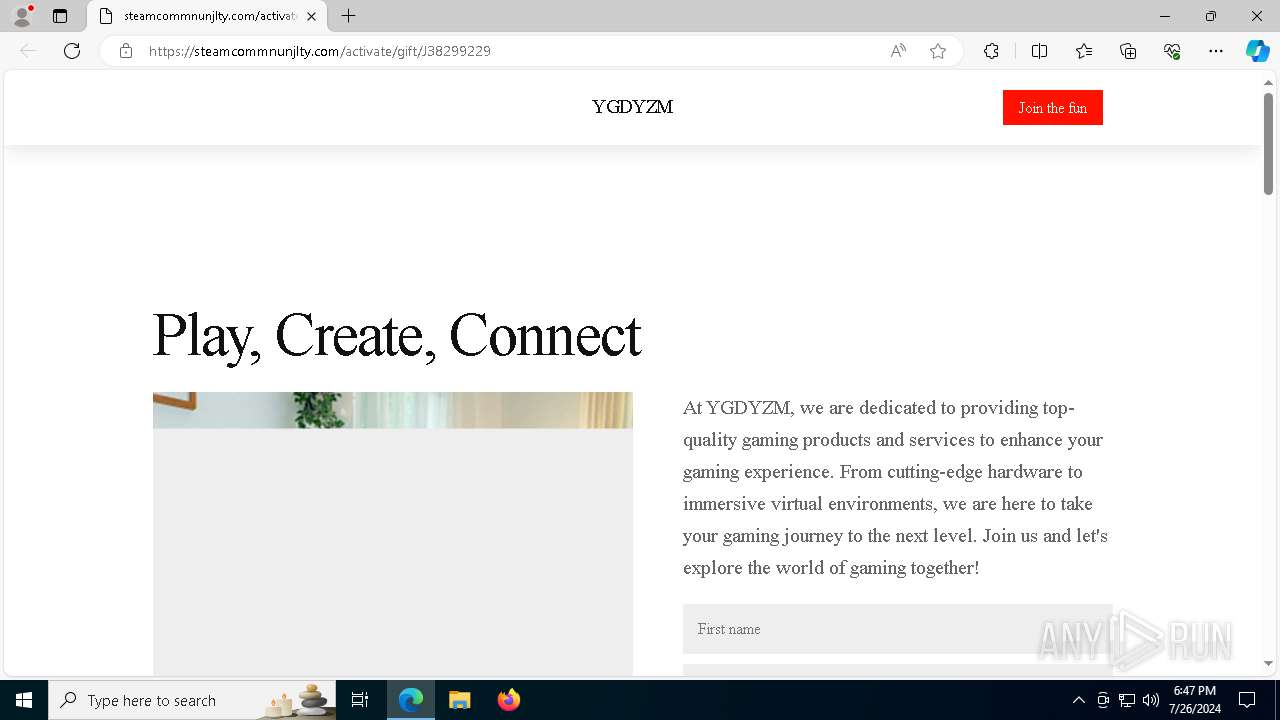Add page to favorites with star icon
1280x720 pixels.
point(938,51)
